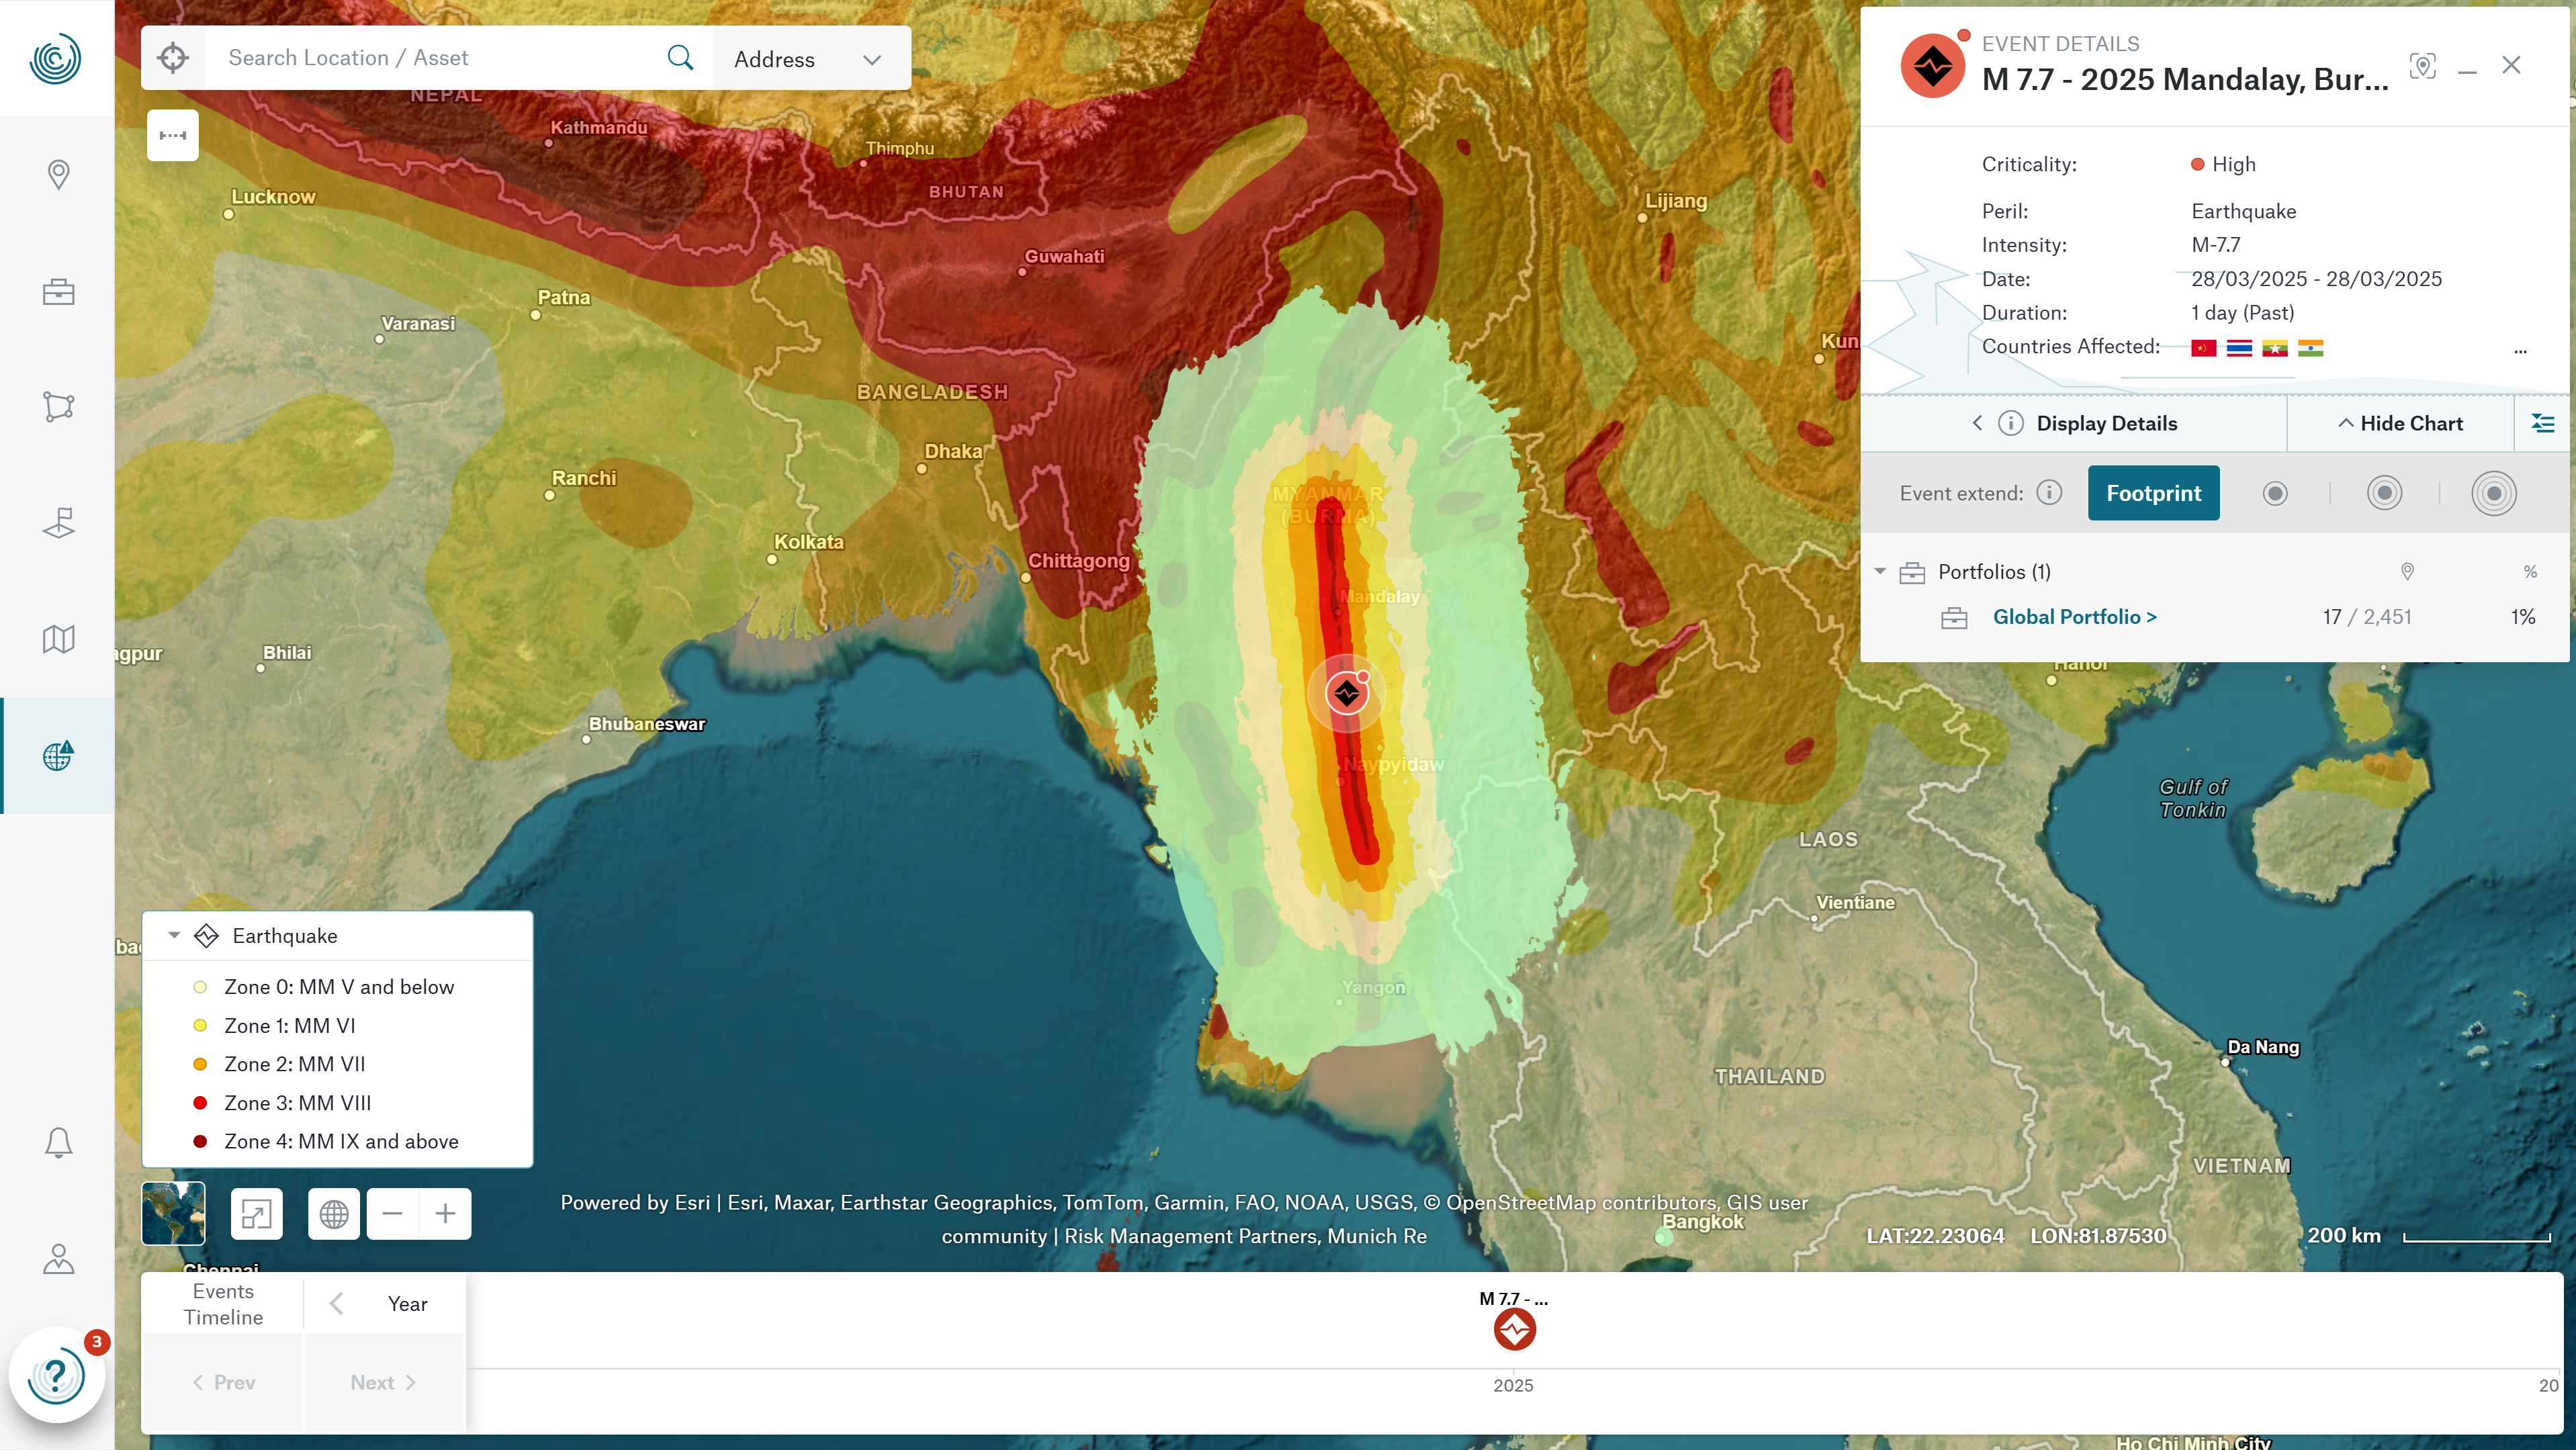Click the Event extend info icon
2576x1450 pixels.
[2049, 493]
